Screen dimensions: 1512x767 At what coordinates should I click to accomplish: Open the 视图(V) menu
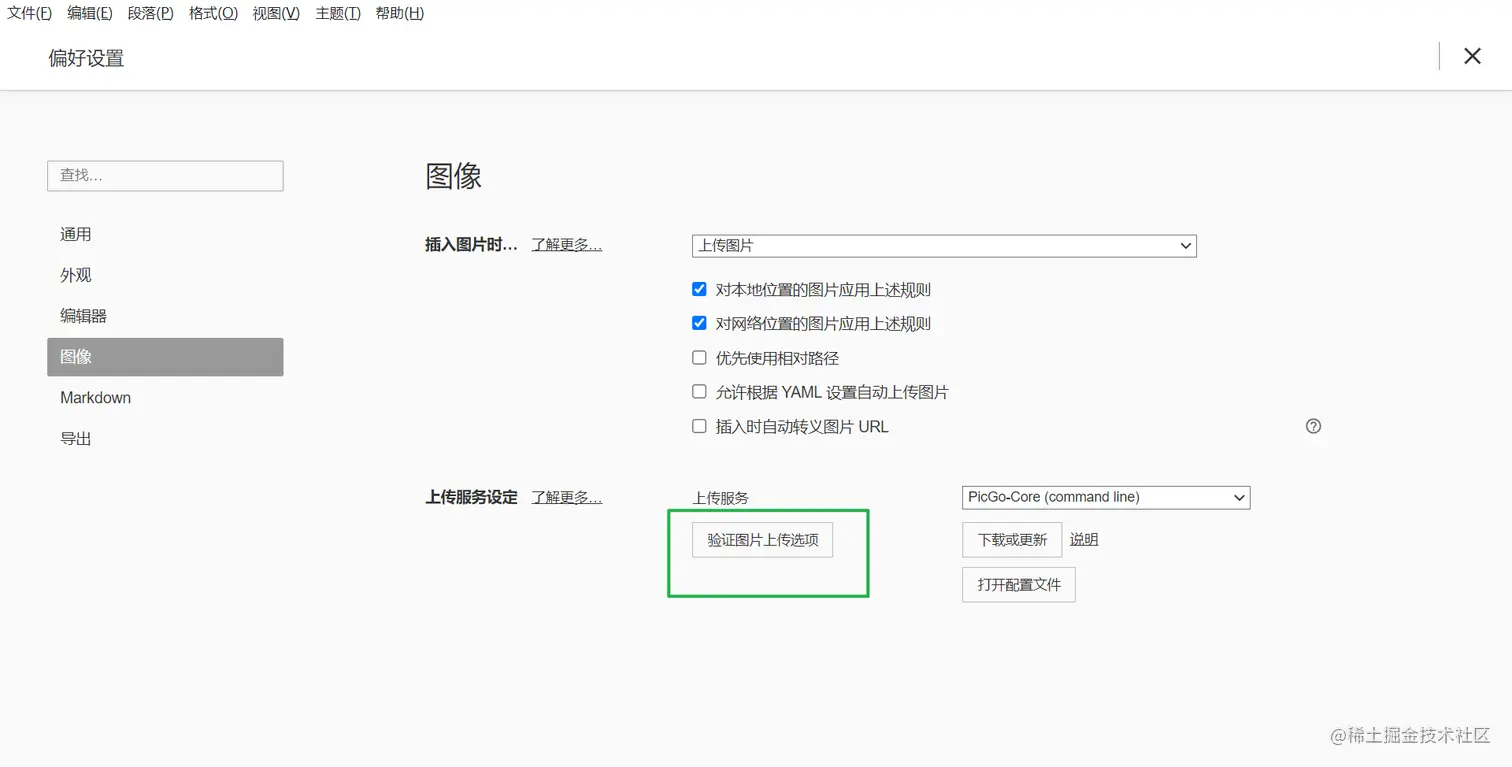276,13
